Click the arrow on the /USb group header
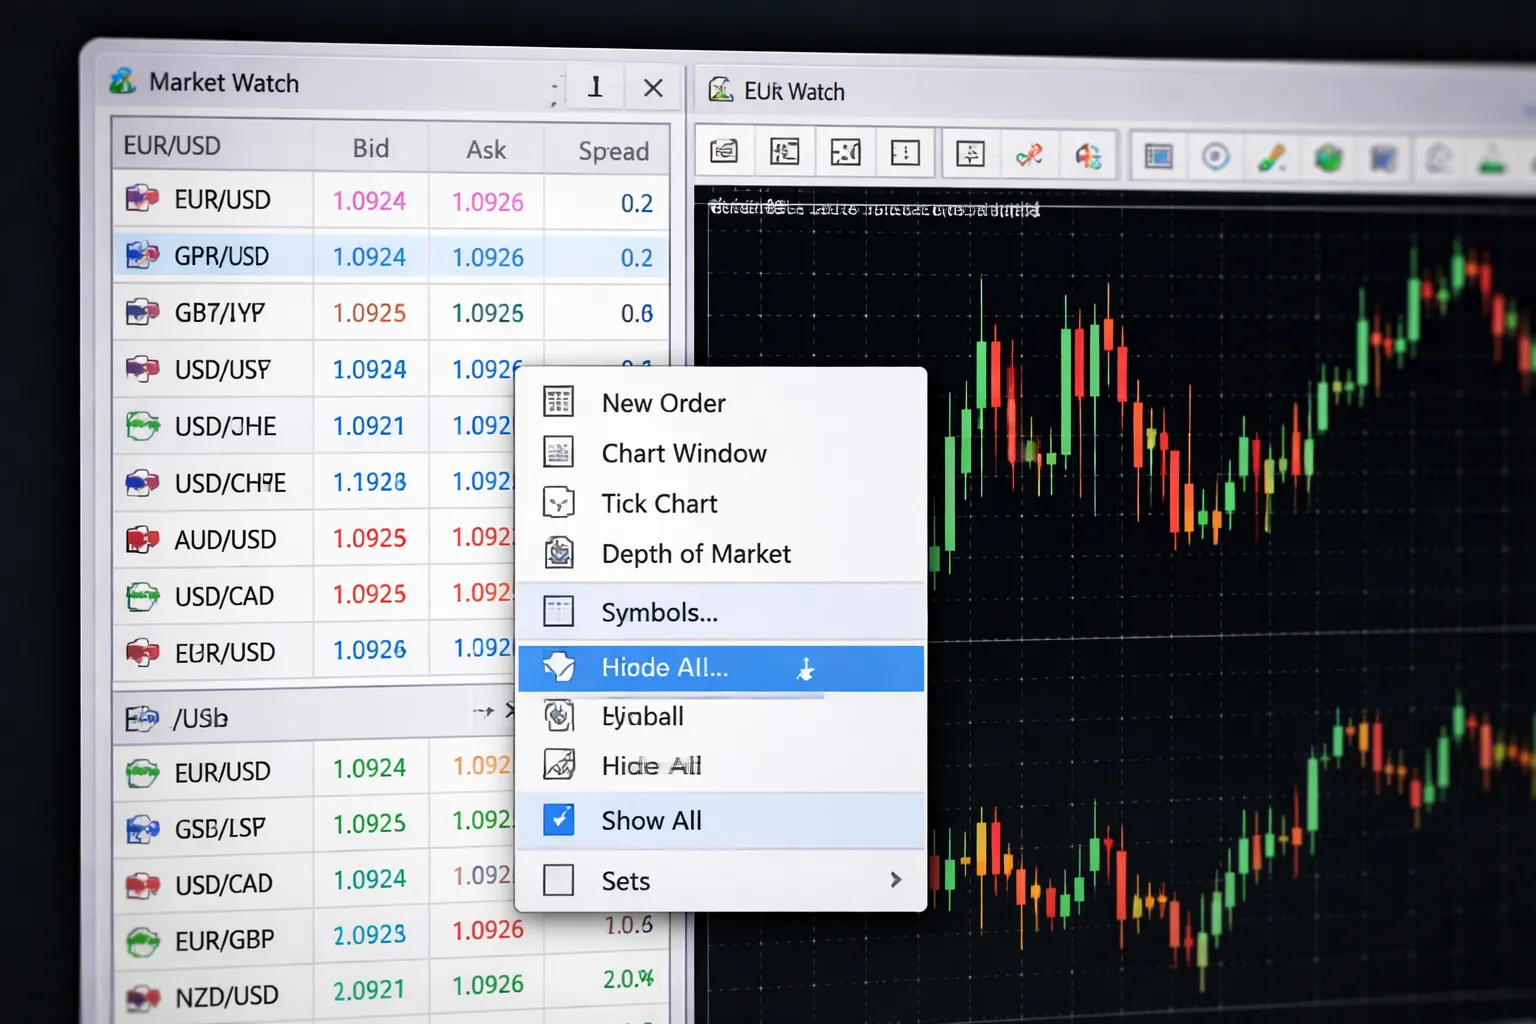This screenshot has height=1024, width=1536. coord(483,712)
